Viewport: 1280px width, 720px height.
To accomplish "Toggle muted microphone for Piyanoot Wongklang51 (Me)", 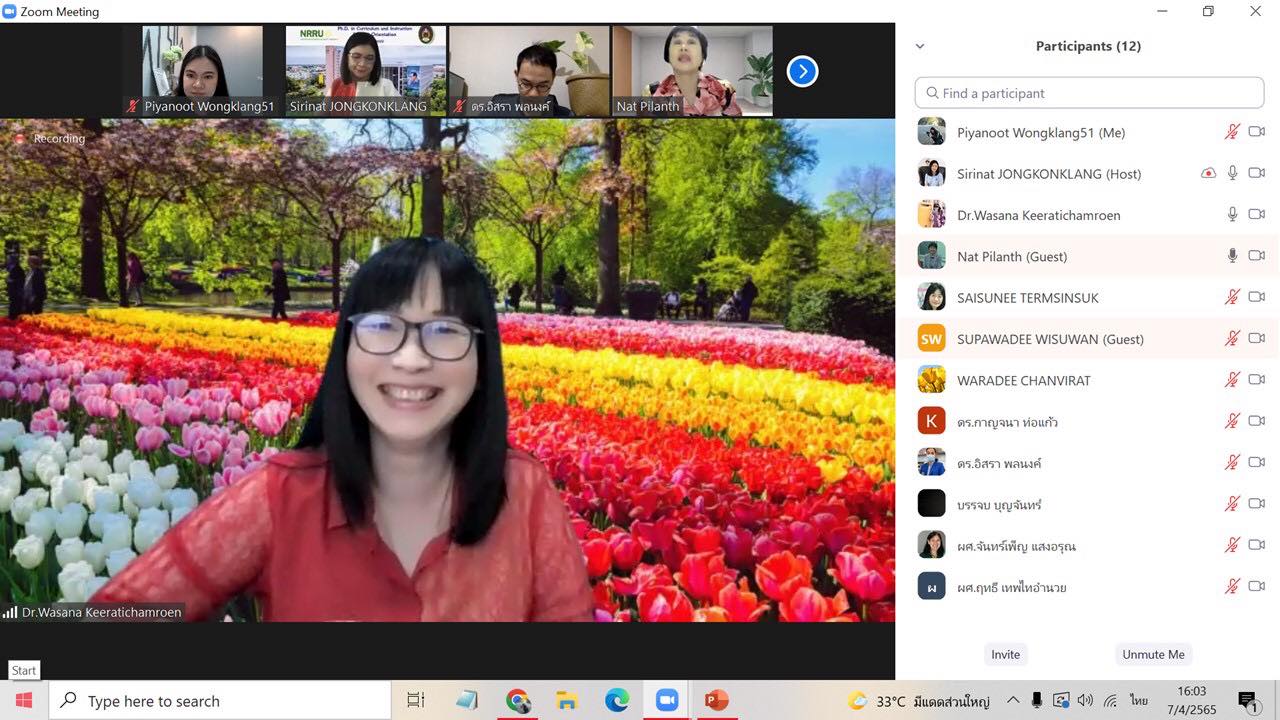I will point(1233,132).
